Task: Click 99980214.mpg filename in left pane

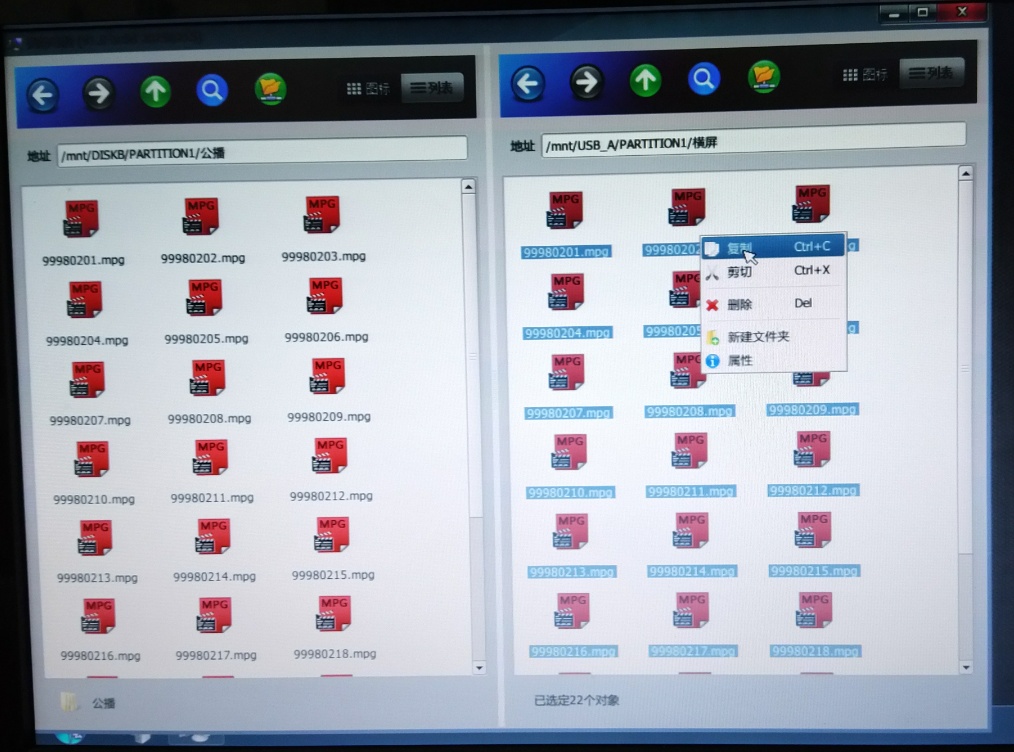Action: [214, 576]
